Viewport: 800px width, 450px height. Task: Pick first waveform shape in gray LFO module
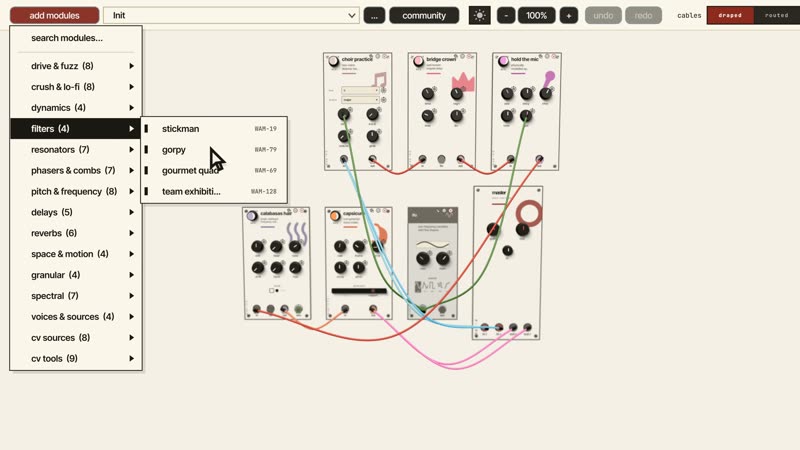(x=418, y=287)
